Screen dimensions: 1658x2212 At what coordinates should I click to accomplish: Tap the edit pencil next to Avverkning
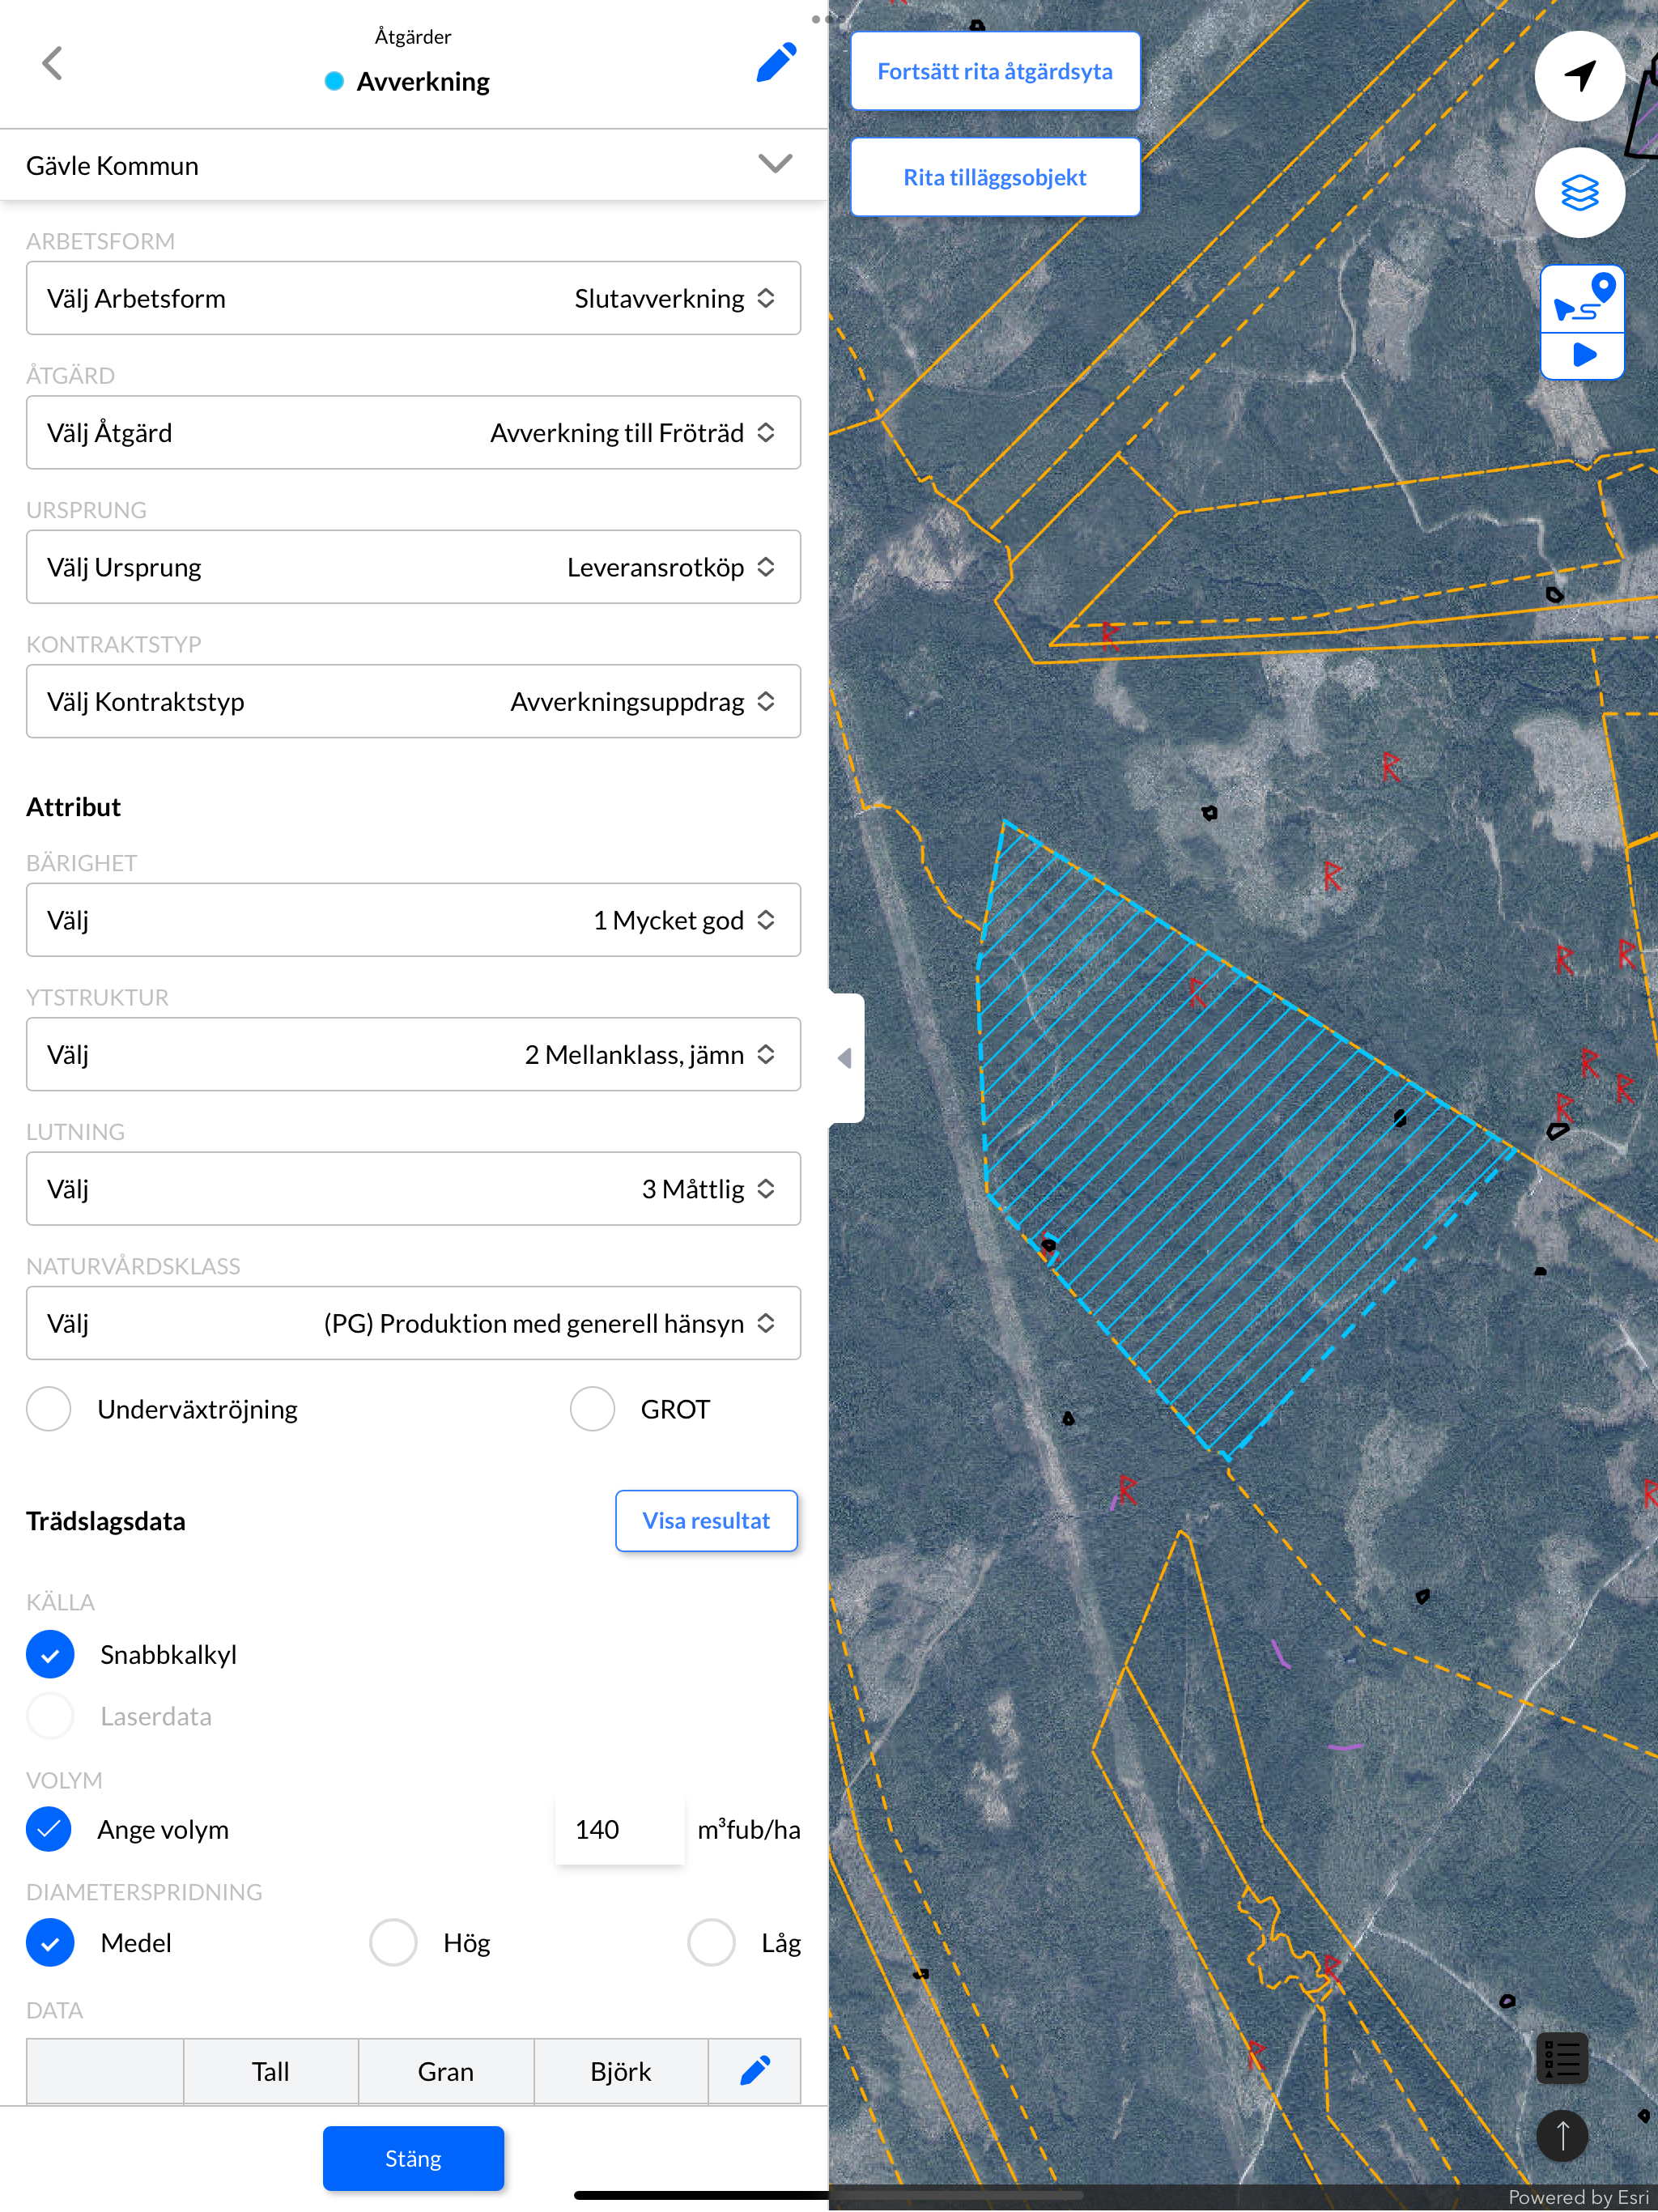coord(776,63)
